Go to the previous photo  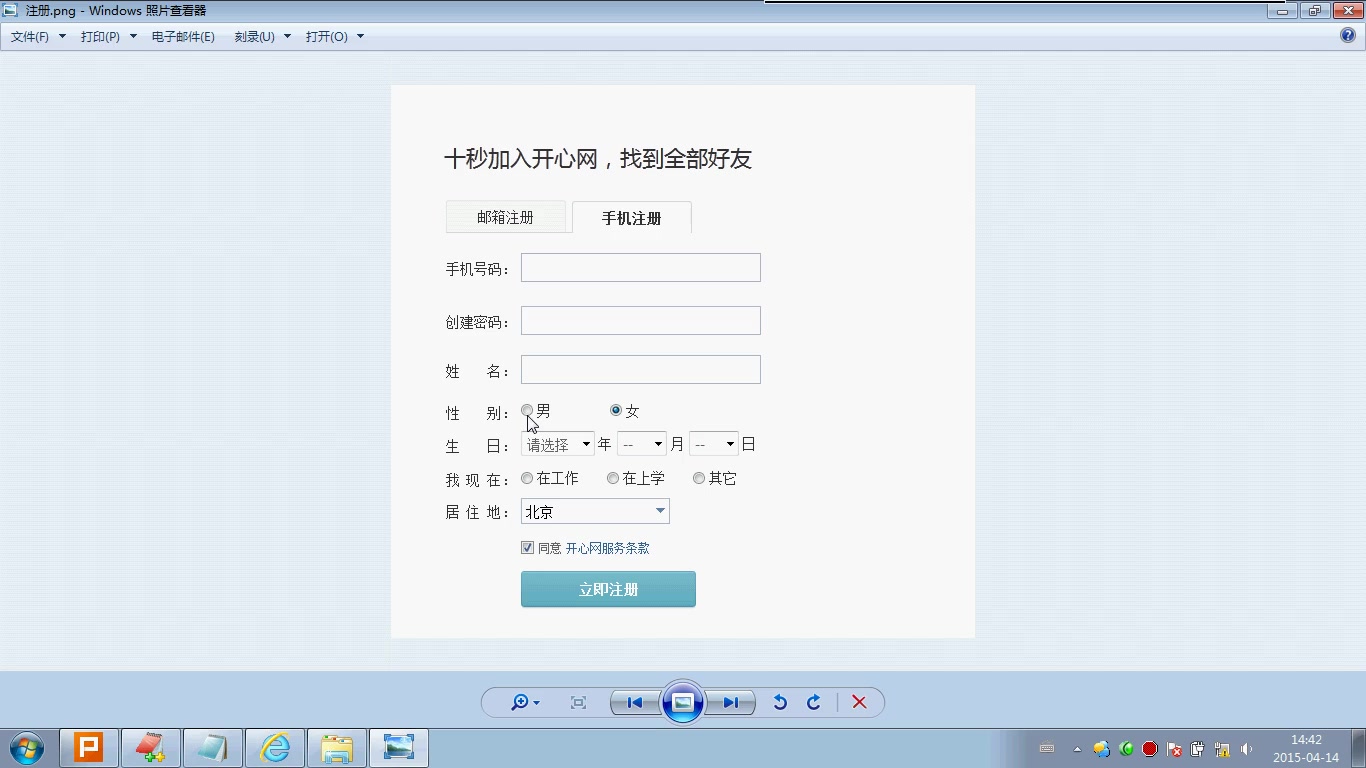[634, 703]
